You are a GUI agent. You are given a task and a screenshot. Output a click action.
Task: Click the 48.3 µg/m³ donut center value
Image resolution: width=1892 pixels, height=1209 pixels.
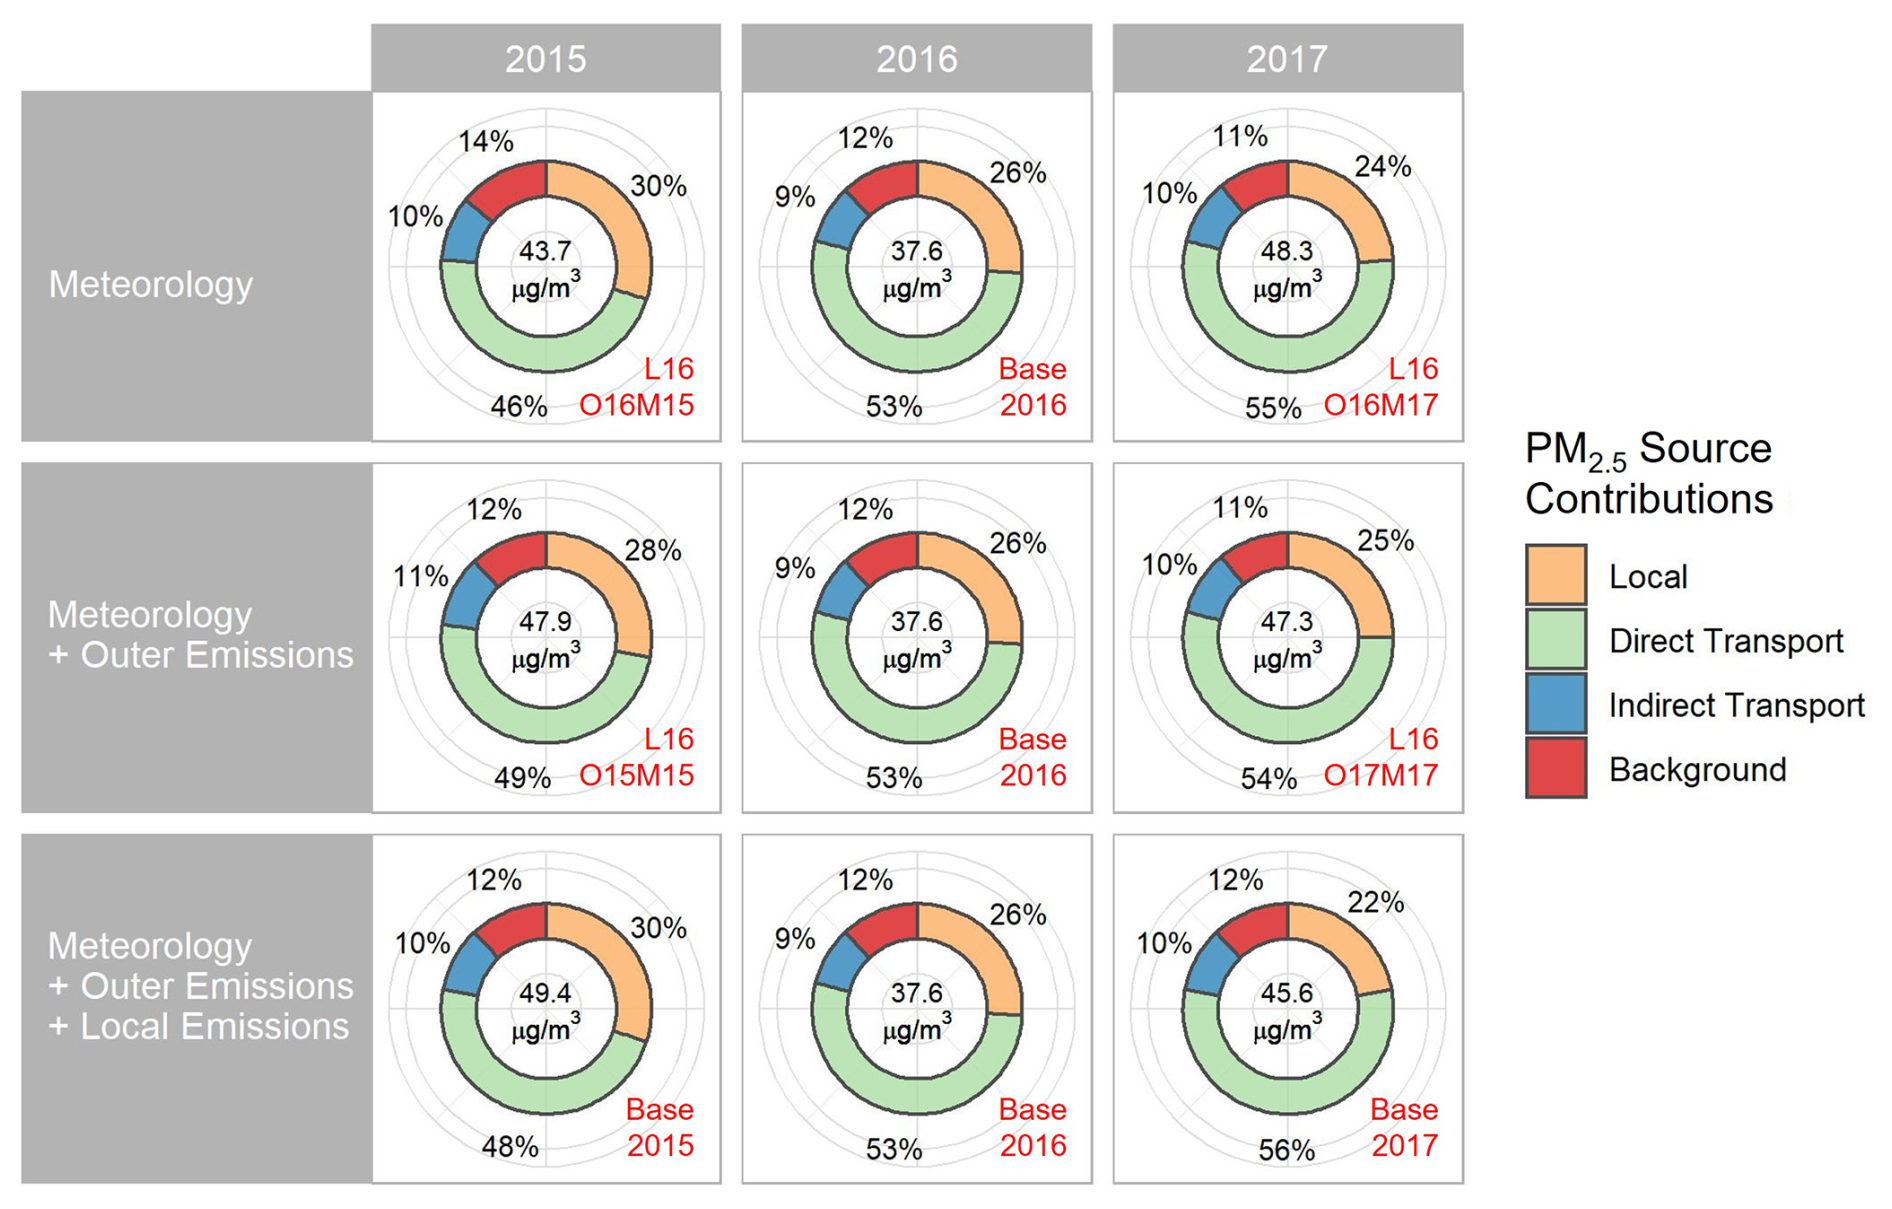click(1287, 268)
